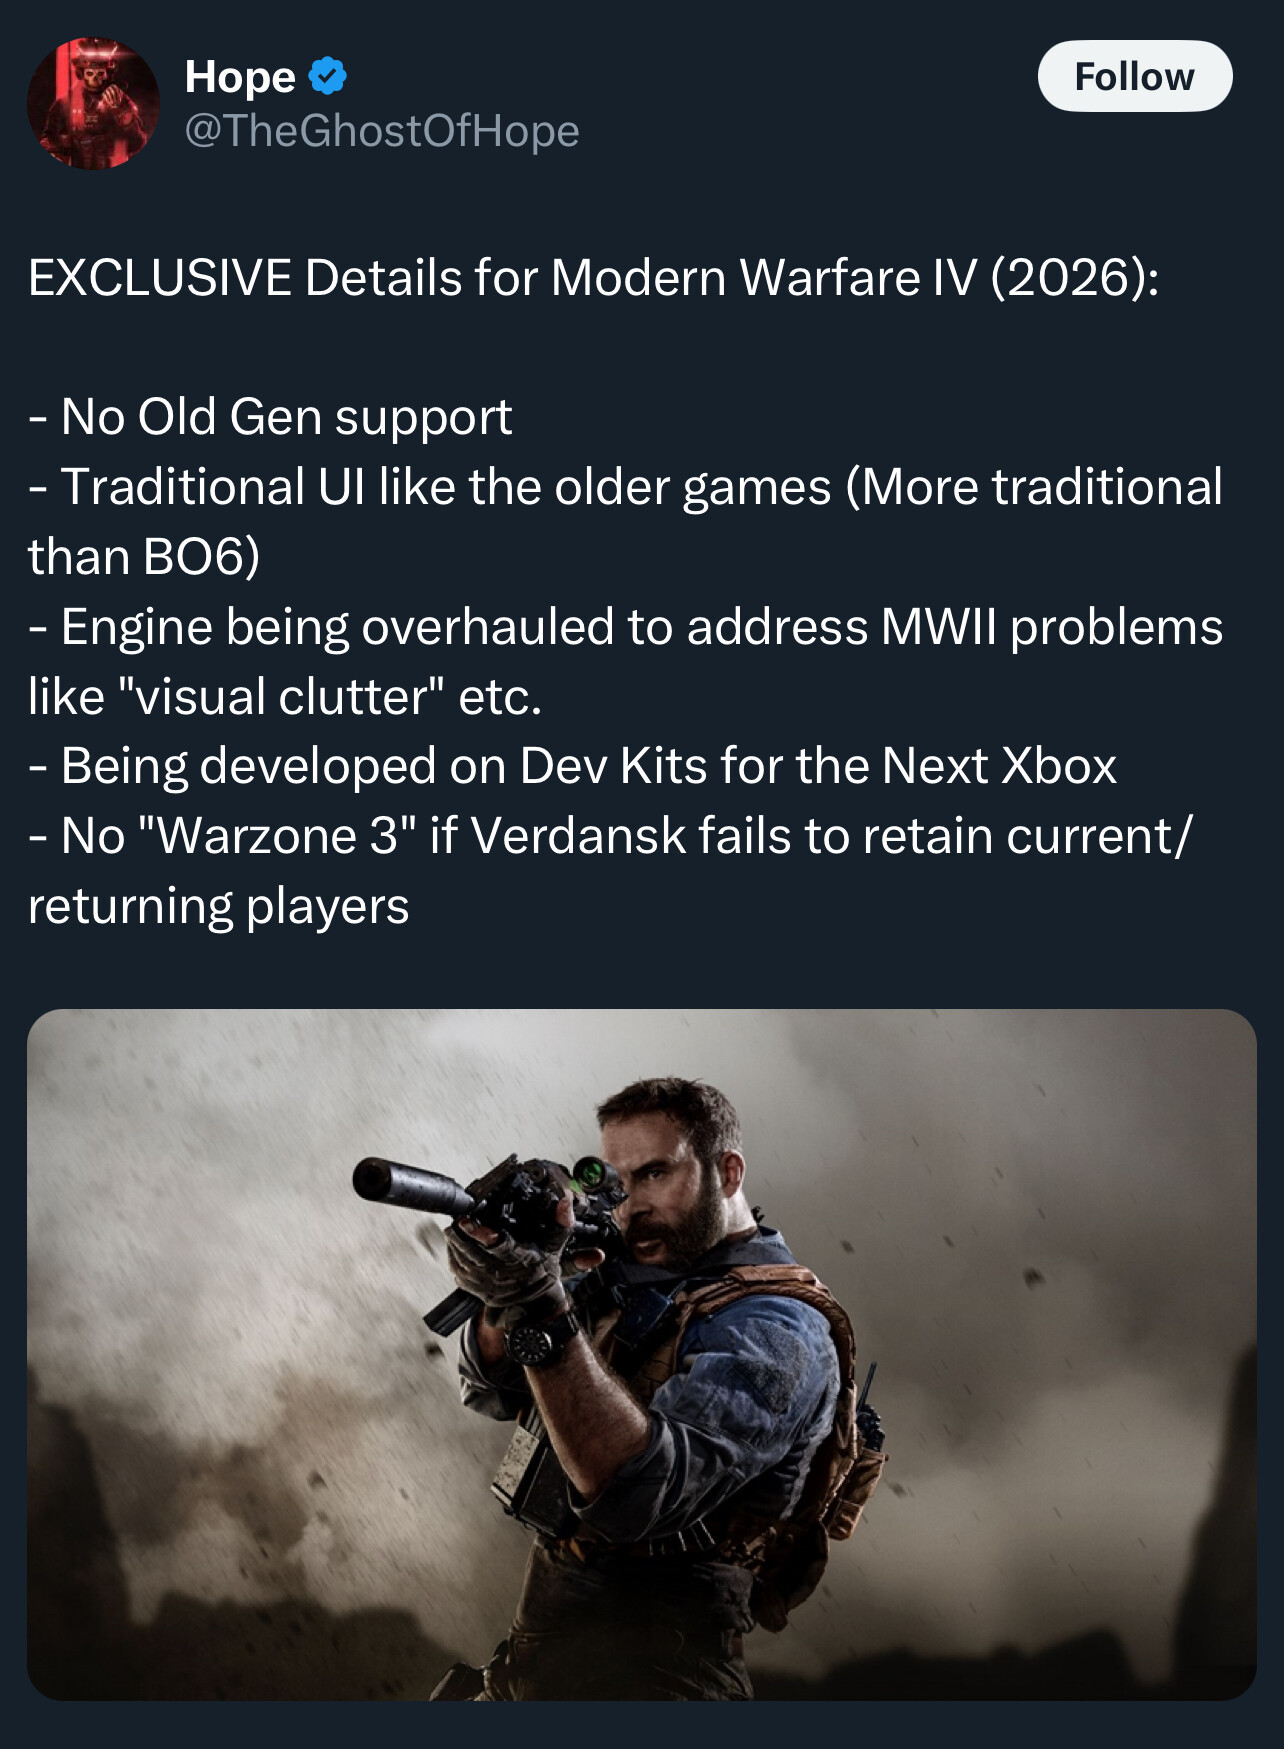Click the No Old Gen support line
Screen dimensions: 1284x1749
[270, 417]
